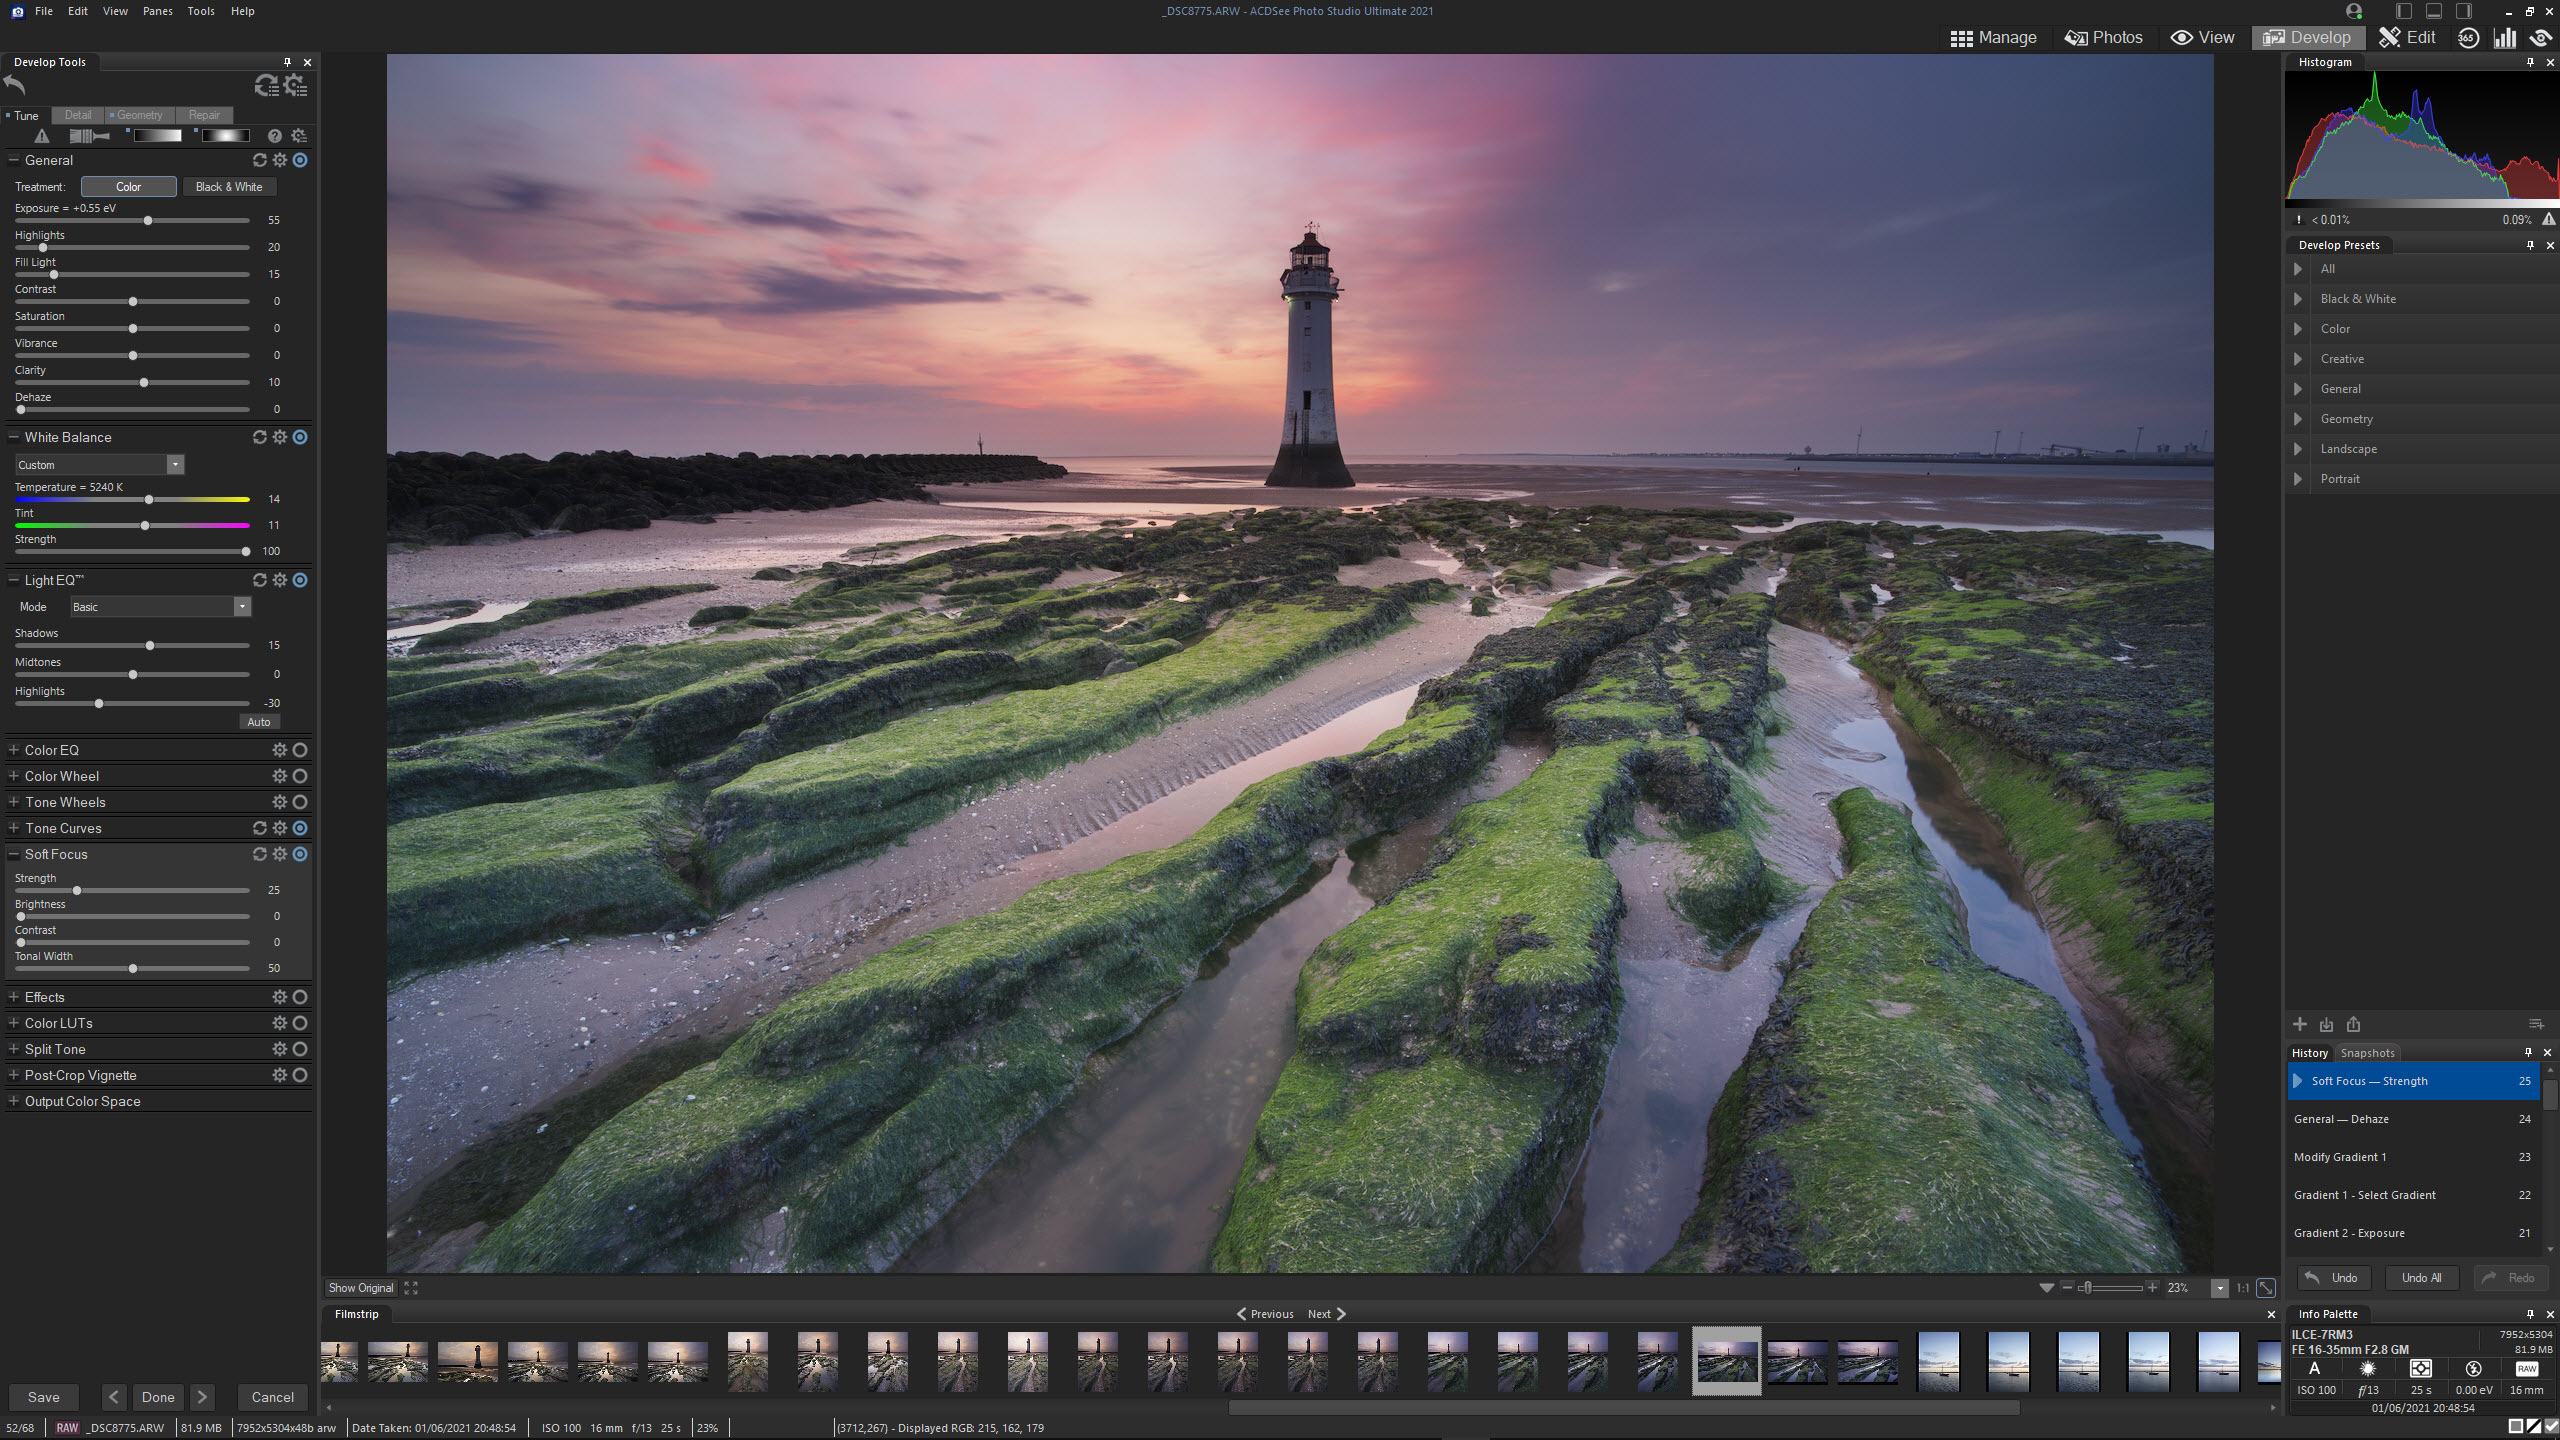Viewport: 2560px width, 1440px height.
Task: Click the Tone Curves panel icon
Action: coord(280,828)
